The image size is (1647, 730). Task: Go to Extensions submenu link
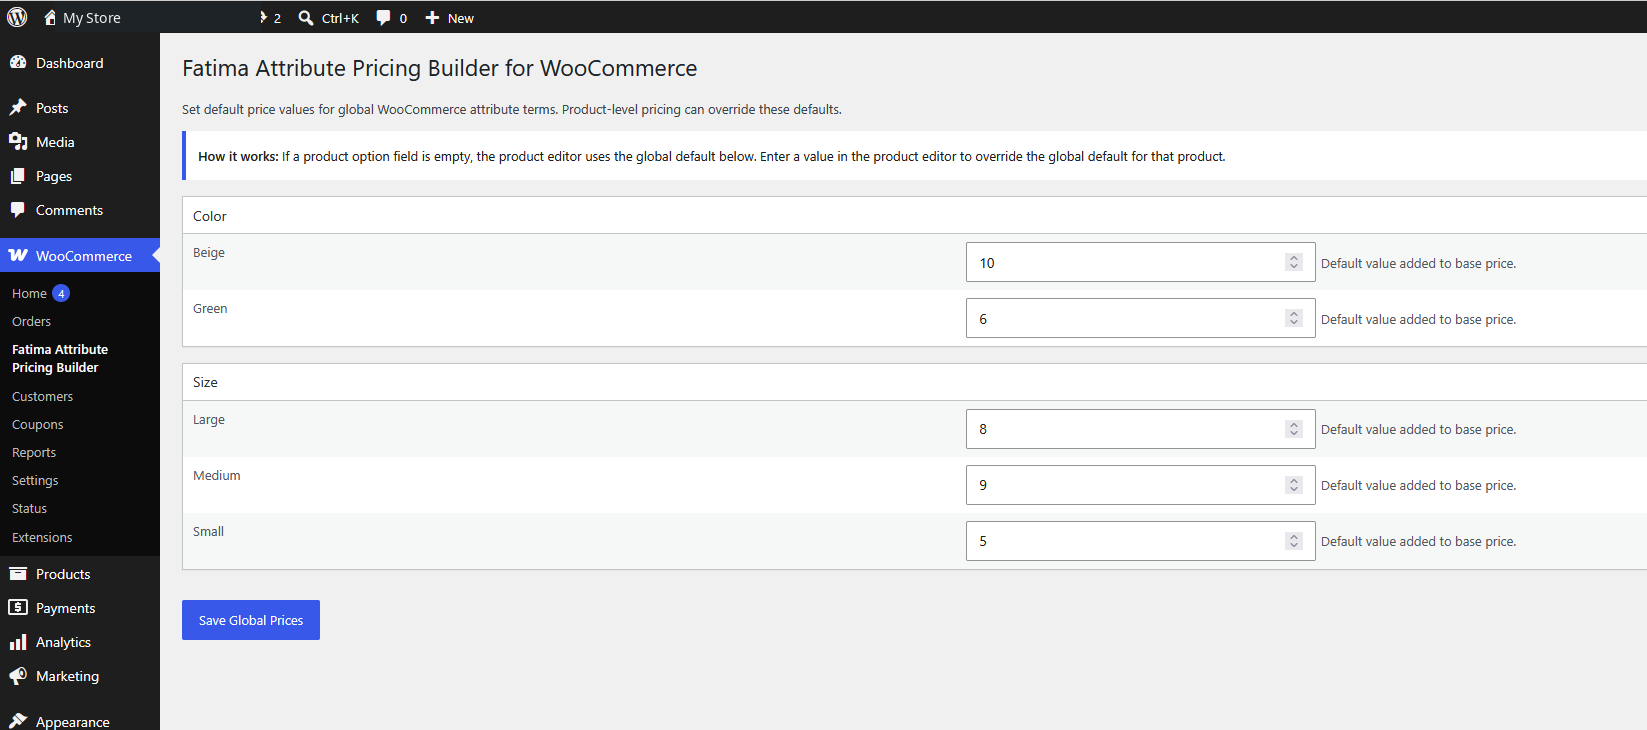[42, 537]
